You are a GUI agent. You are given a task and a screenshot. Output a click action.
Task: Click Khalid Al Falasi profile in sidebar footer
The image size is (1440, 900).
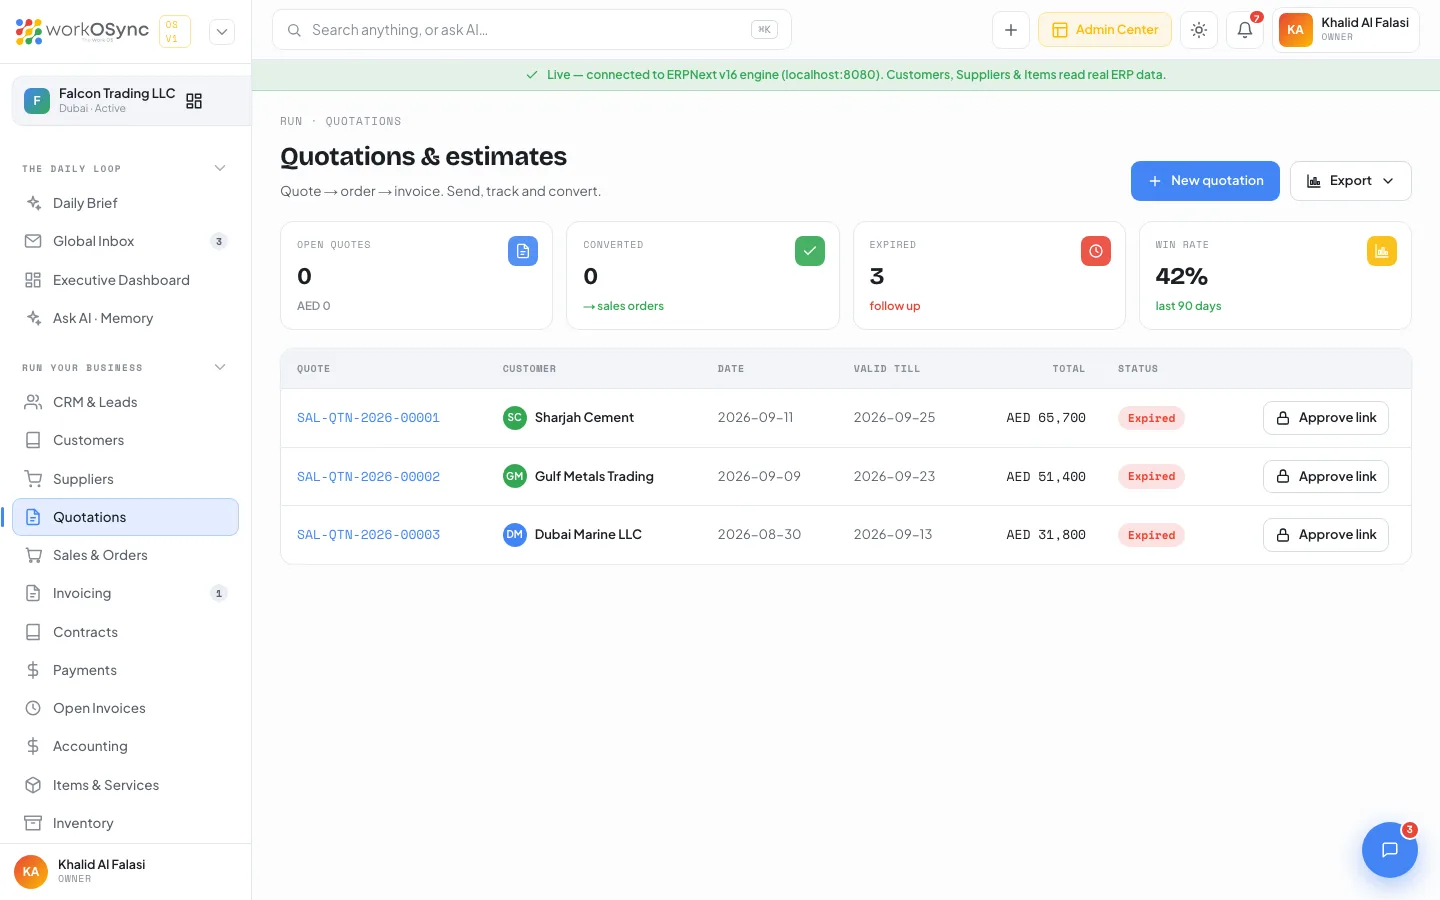[x=126, y=871]
